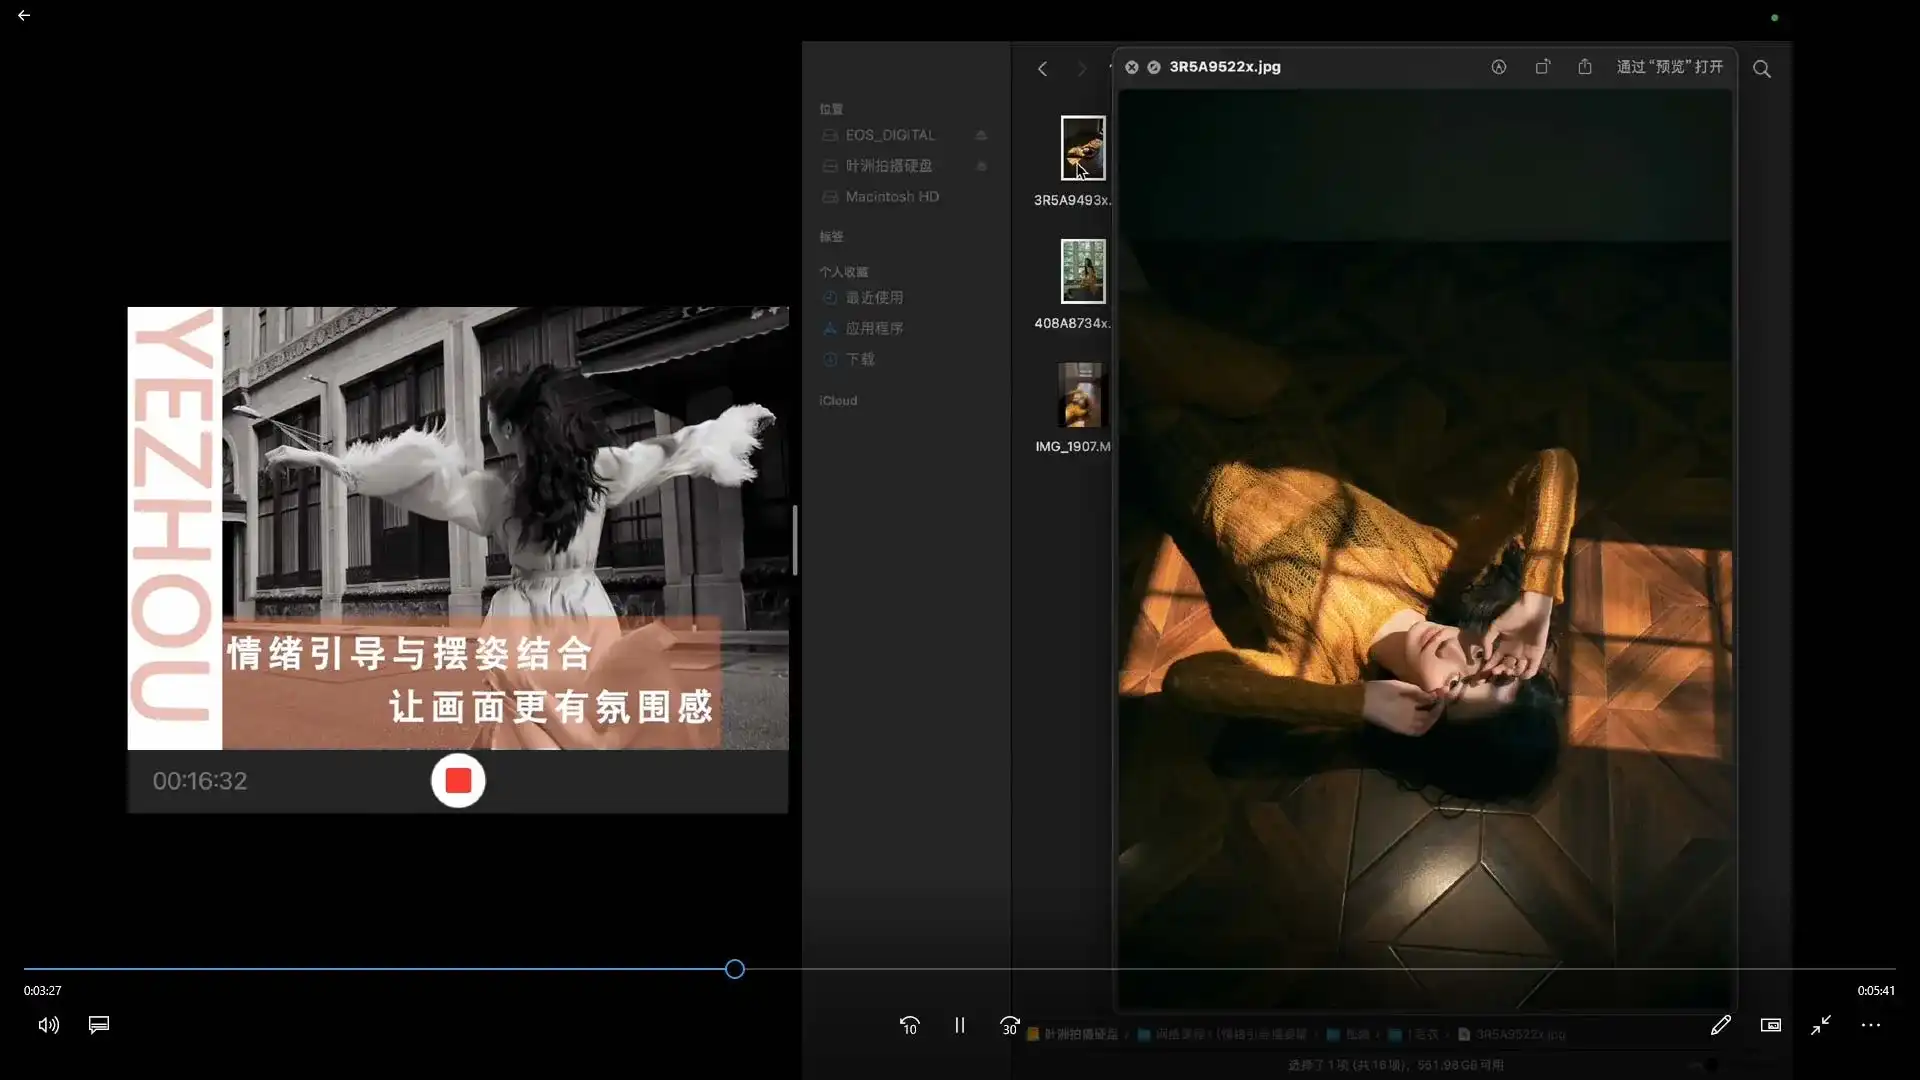This screenshot has height=1080, width=1920.
Task: Exit full screen mode
Action: (x=1821, y=1025)
